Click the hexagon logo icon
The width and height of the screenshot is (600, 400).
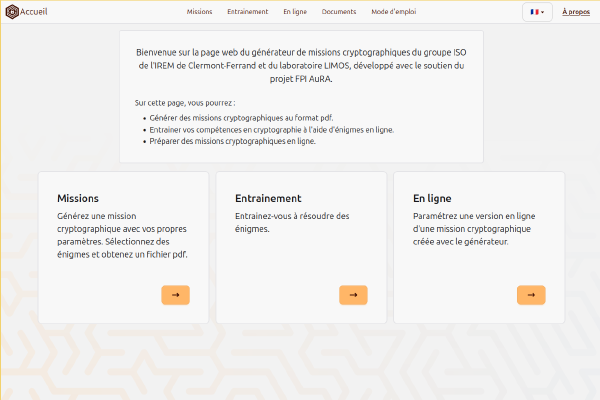(x=11, y=12)
